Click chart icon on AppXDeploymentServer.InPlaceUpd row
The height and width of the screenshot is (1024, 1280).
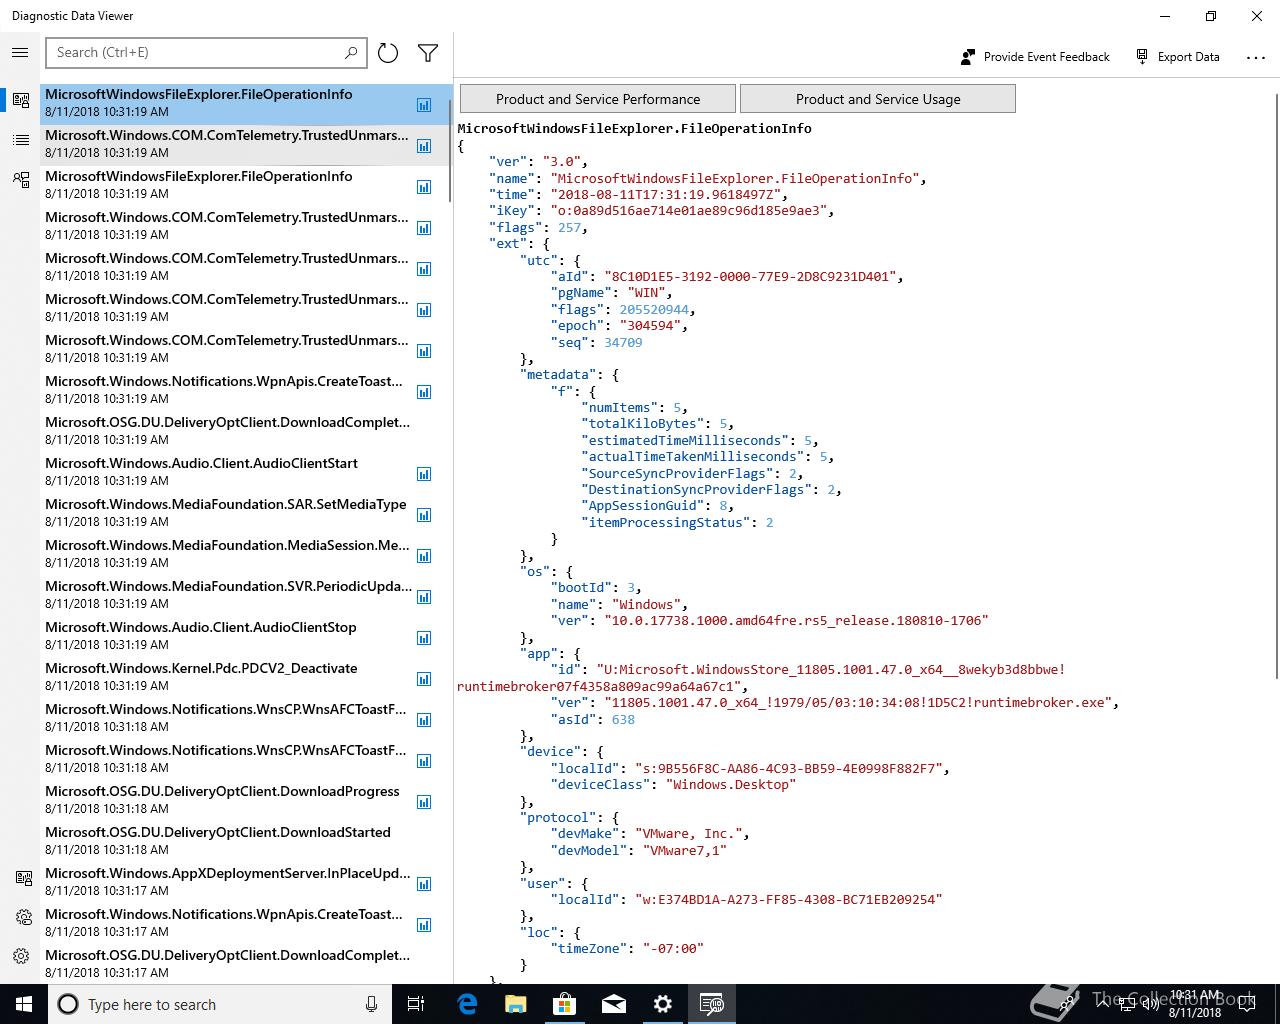[424, 884]
